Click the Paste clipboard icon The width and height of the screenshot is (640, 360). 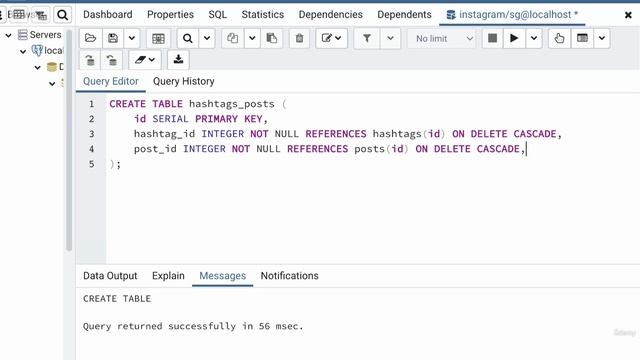[271, 38]
